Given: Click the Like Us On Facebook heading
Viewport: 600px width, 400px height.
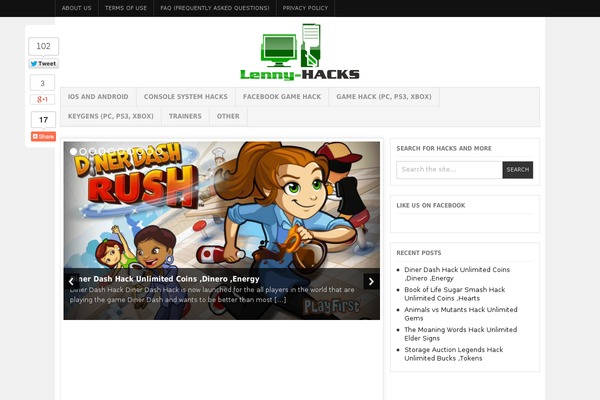Looking at the screenshot, I should 431,206.
